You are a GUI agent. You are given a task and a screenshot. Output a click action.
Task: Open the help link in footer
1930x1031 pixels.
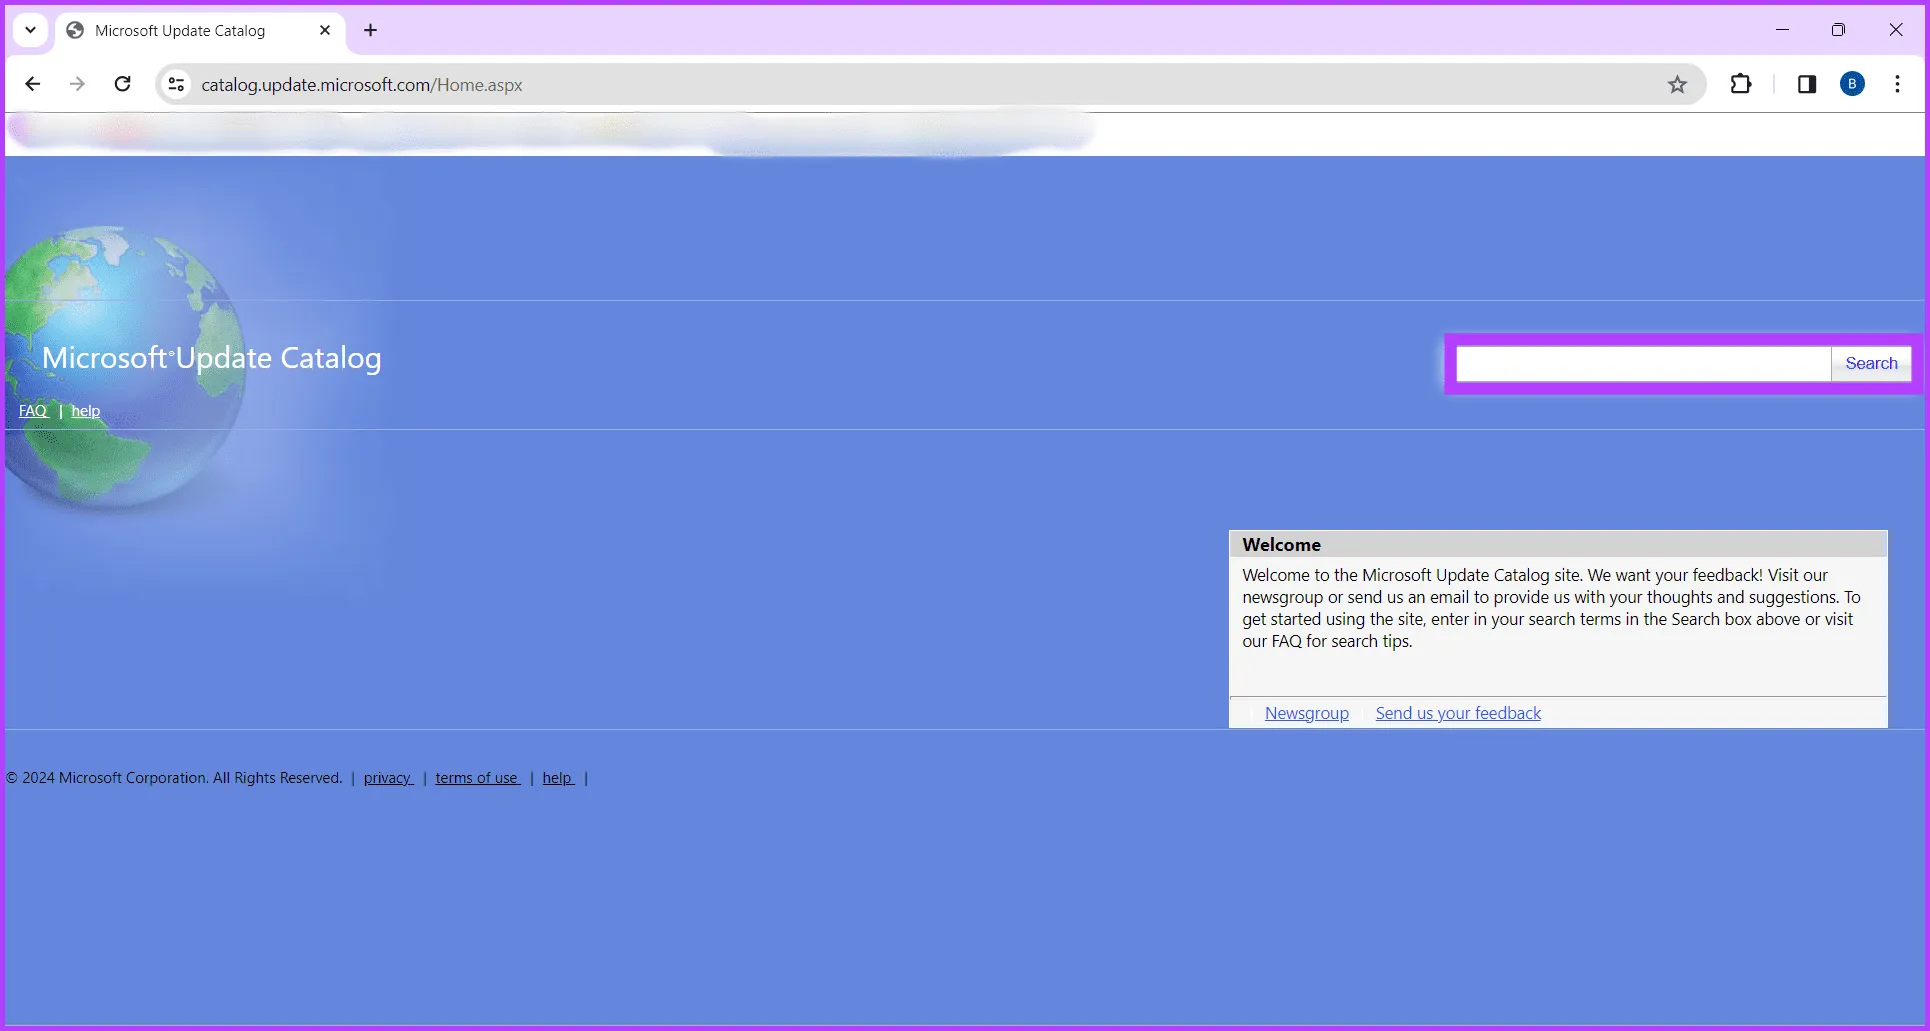coord(558,778)
